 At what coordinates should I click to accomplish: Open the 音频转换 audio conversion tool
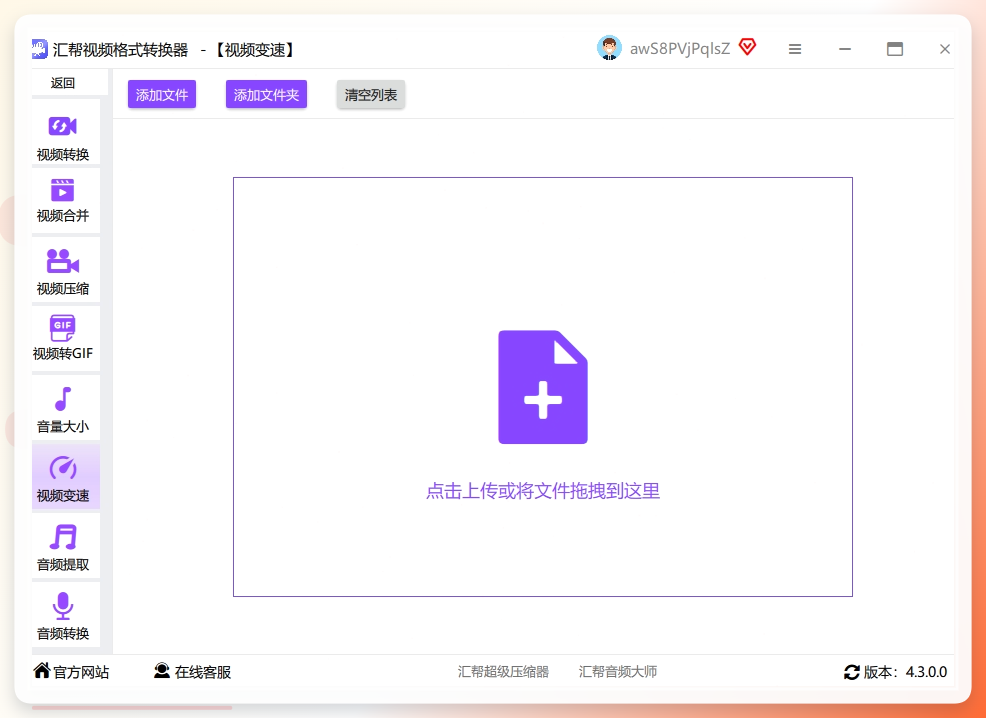tap(65, 614)
